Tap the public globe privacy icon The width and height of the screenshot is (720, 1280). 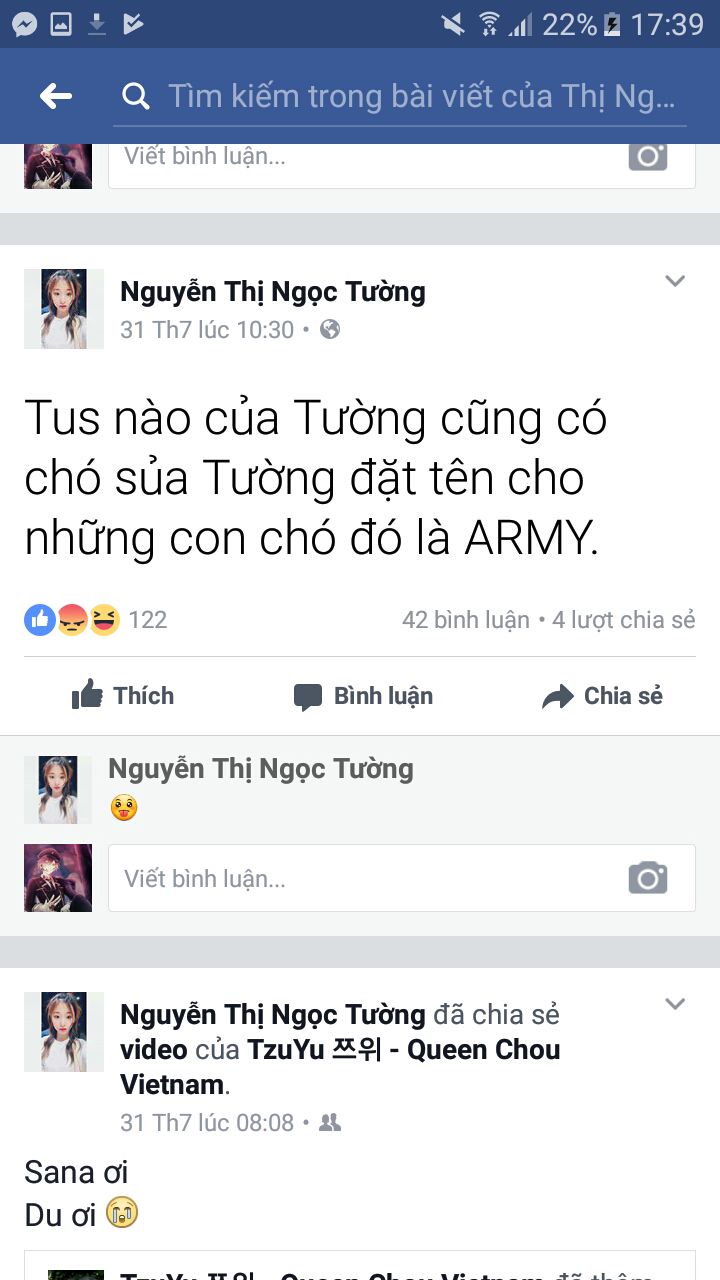pos(329,329)
